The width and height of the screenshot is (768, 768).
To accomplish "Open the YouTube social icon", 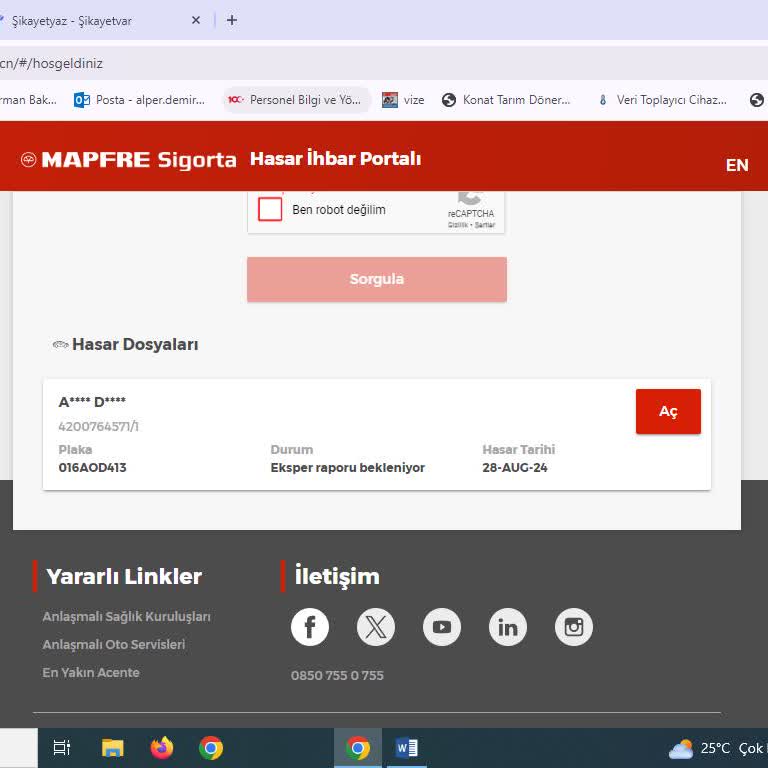I will (442, 627).
